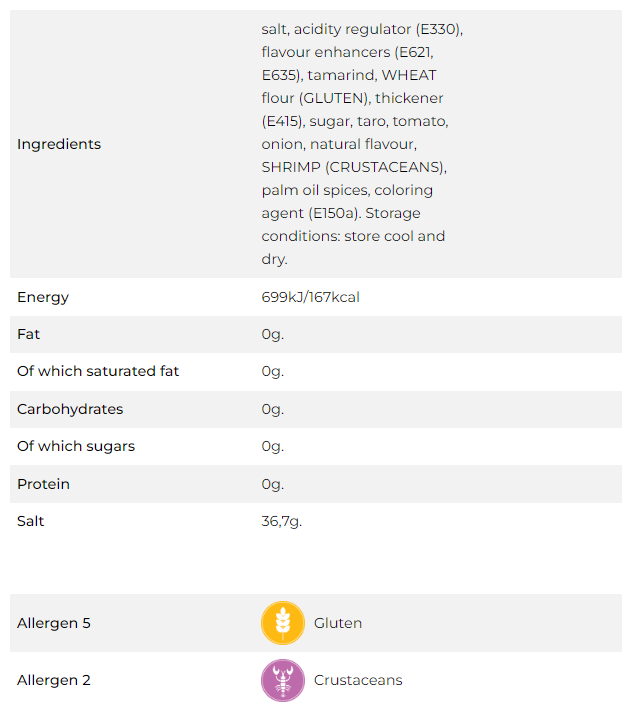642x718 pixels.
Task: Click the 0g. value in Carbohydrates row
Action: click(x=273, y=409)
